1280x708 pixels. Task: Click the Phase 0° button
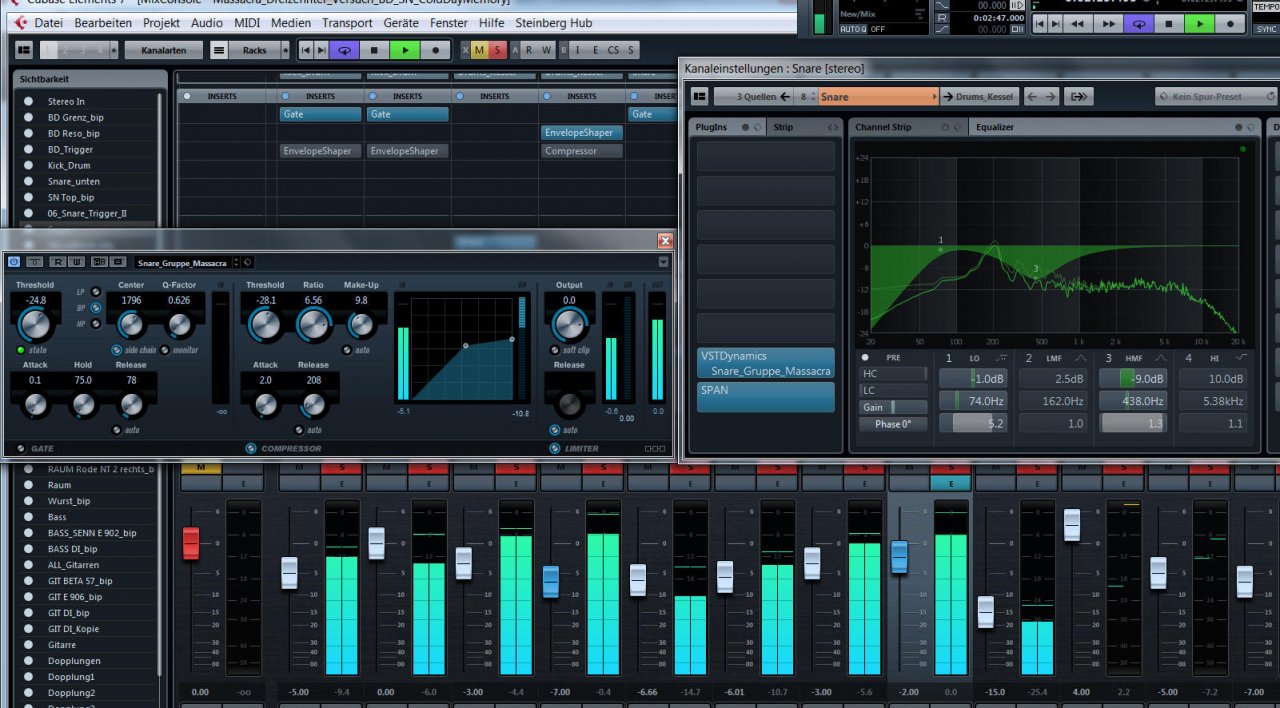click(892, 424)
